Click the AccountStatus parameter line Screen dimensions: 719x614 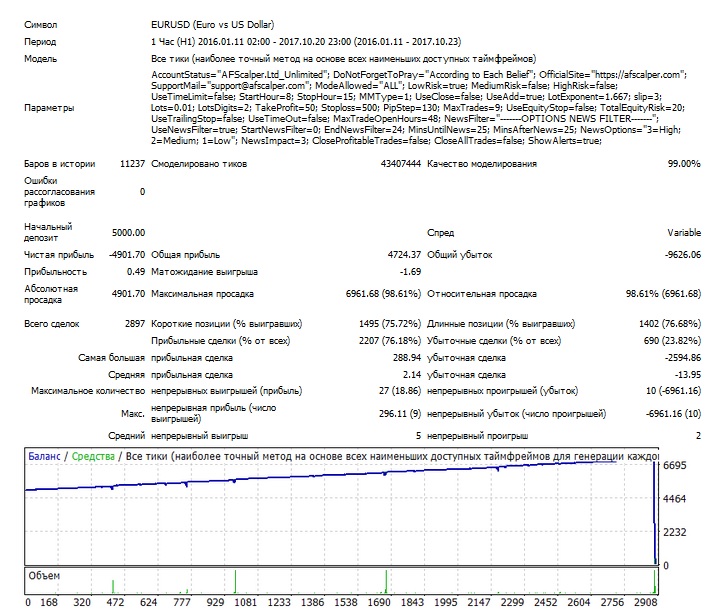click(419, 75)
